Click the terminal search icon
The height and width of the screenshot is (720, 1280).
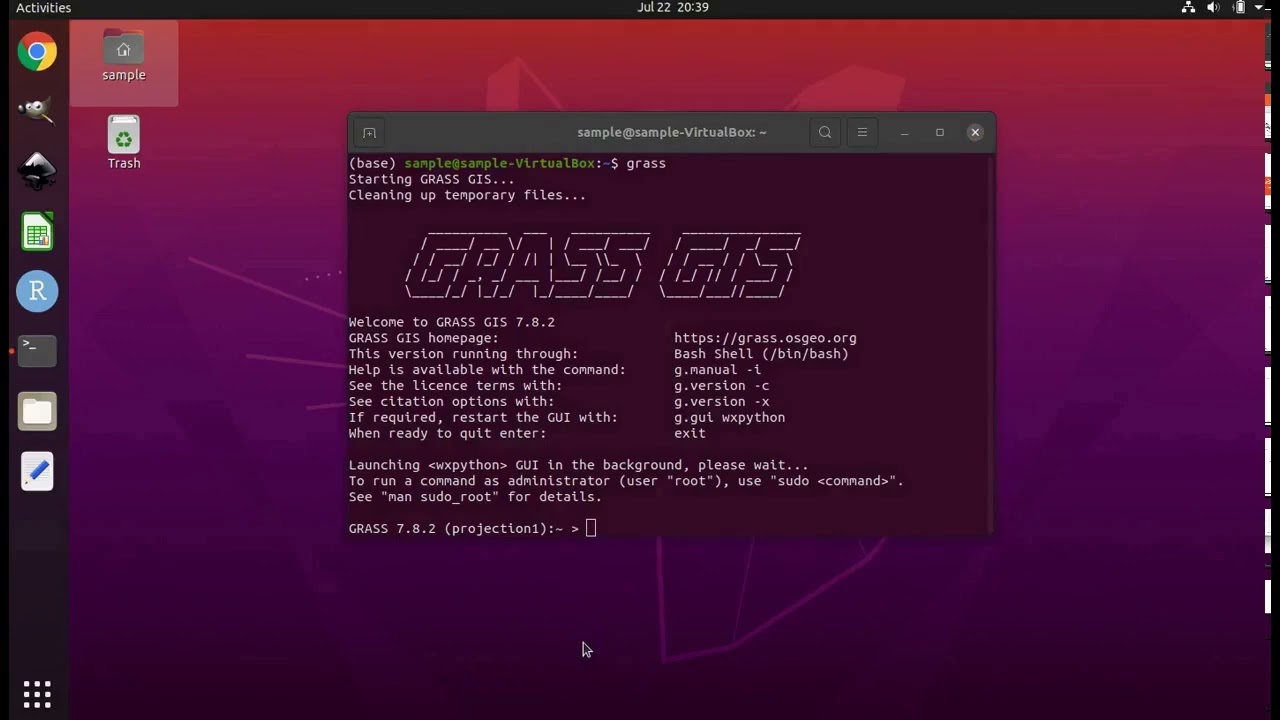point(825,132)
